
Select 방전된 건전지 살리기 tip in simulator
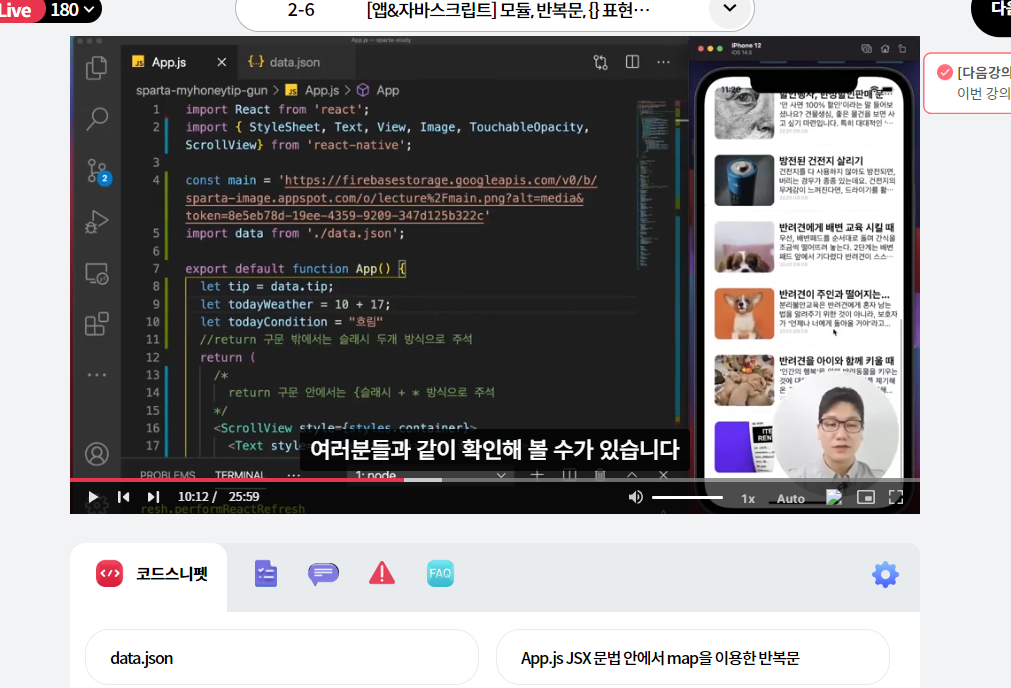806,180
